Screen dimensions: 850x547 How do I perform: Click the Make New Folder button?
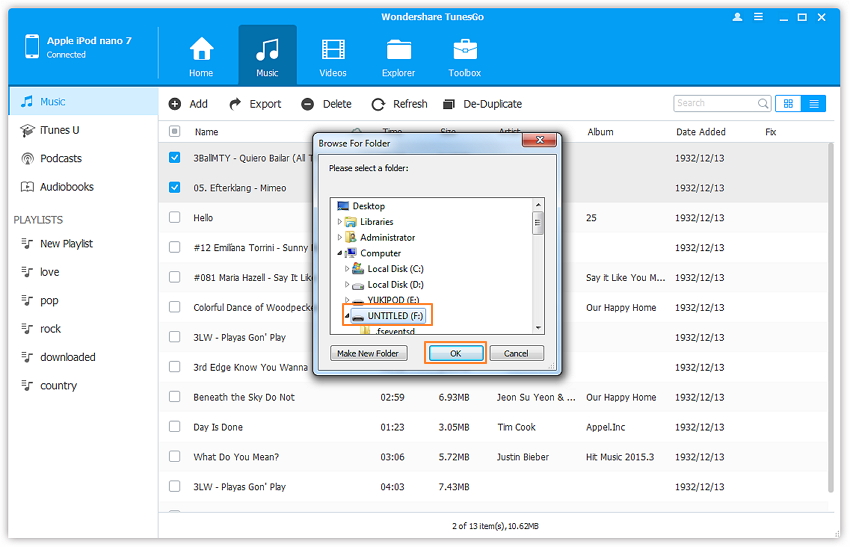click(367, 353)
